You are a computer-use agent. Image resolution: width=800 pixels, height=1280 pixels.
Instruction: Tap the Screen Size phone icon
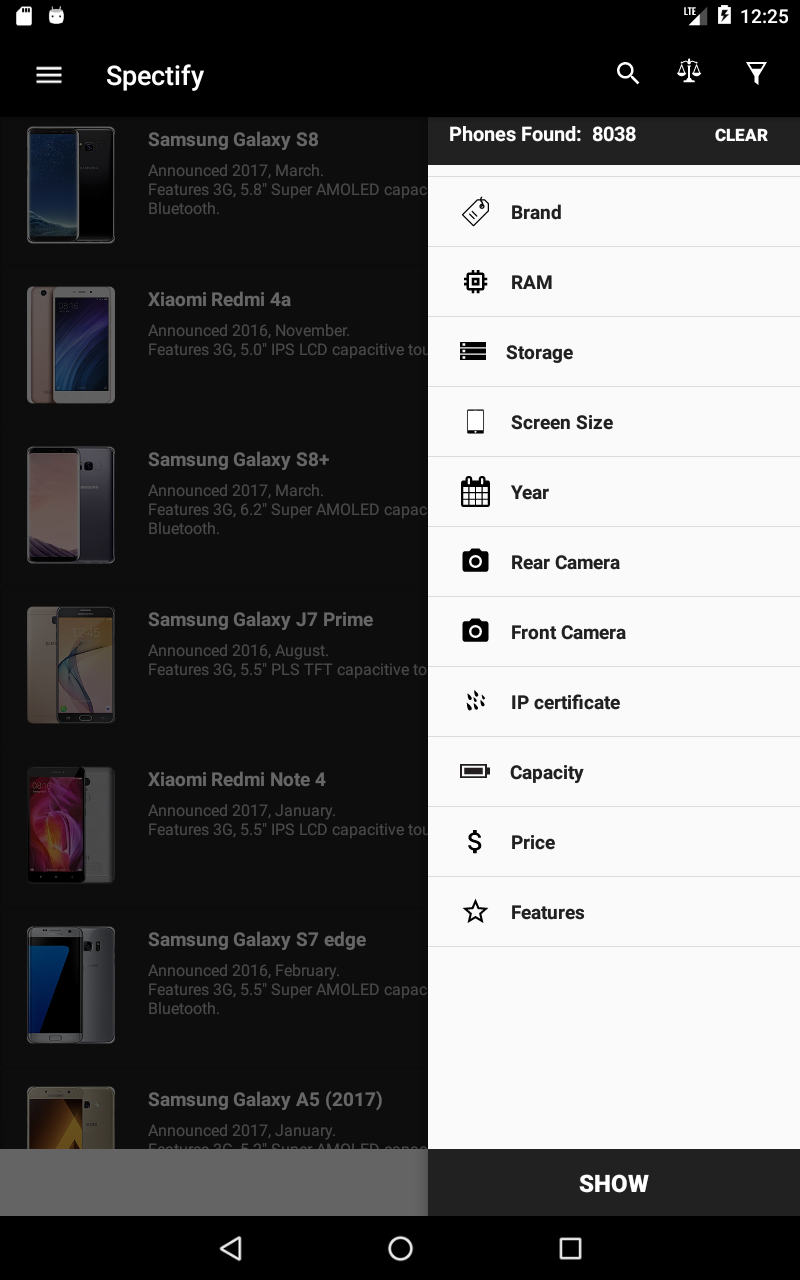click(x=476, y=422)
